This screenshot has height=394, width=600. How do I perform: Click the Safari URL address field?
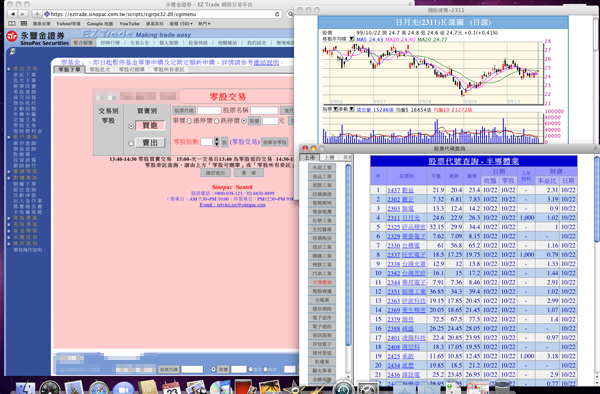point(162,14)
